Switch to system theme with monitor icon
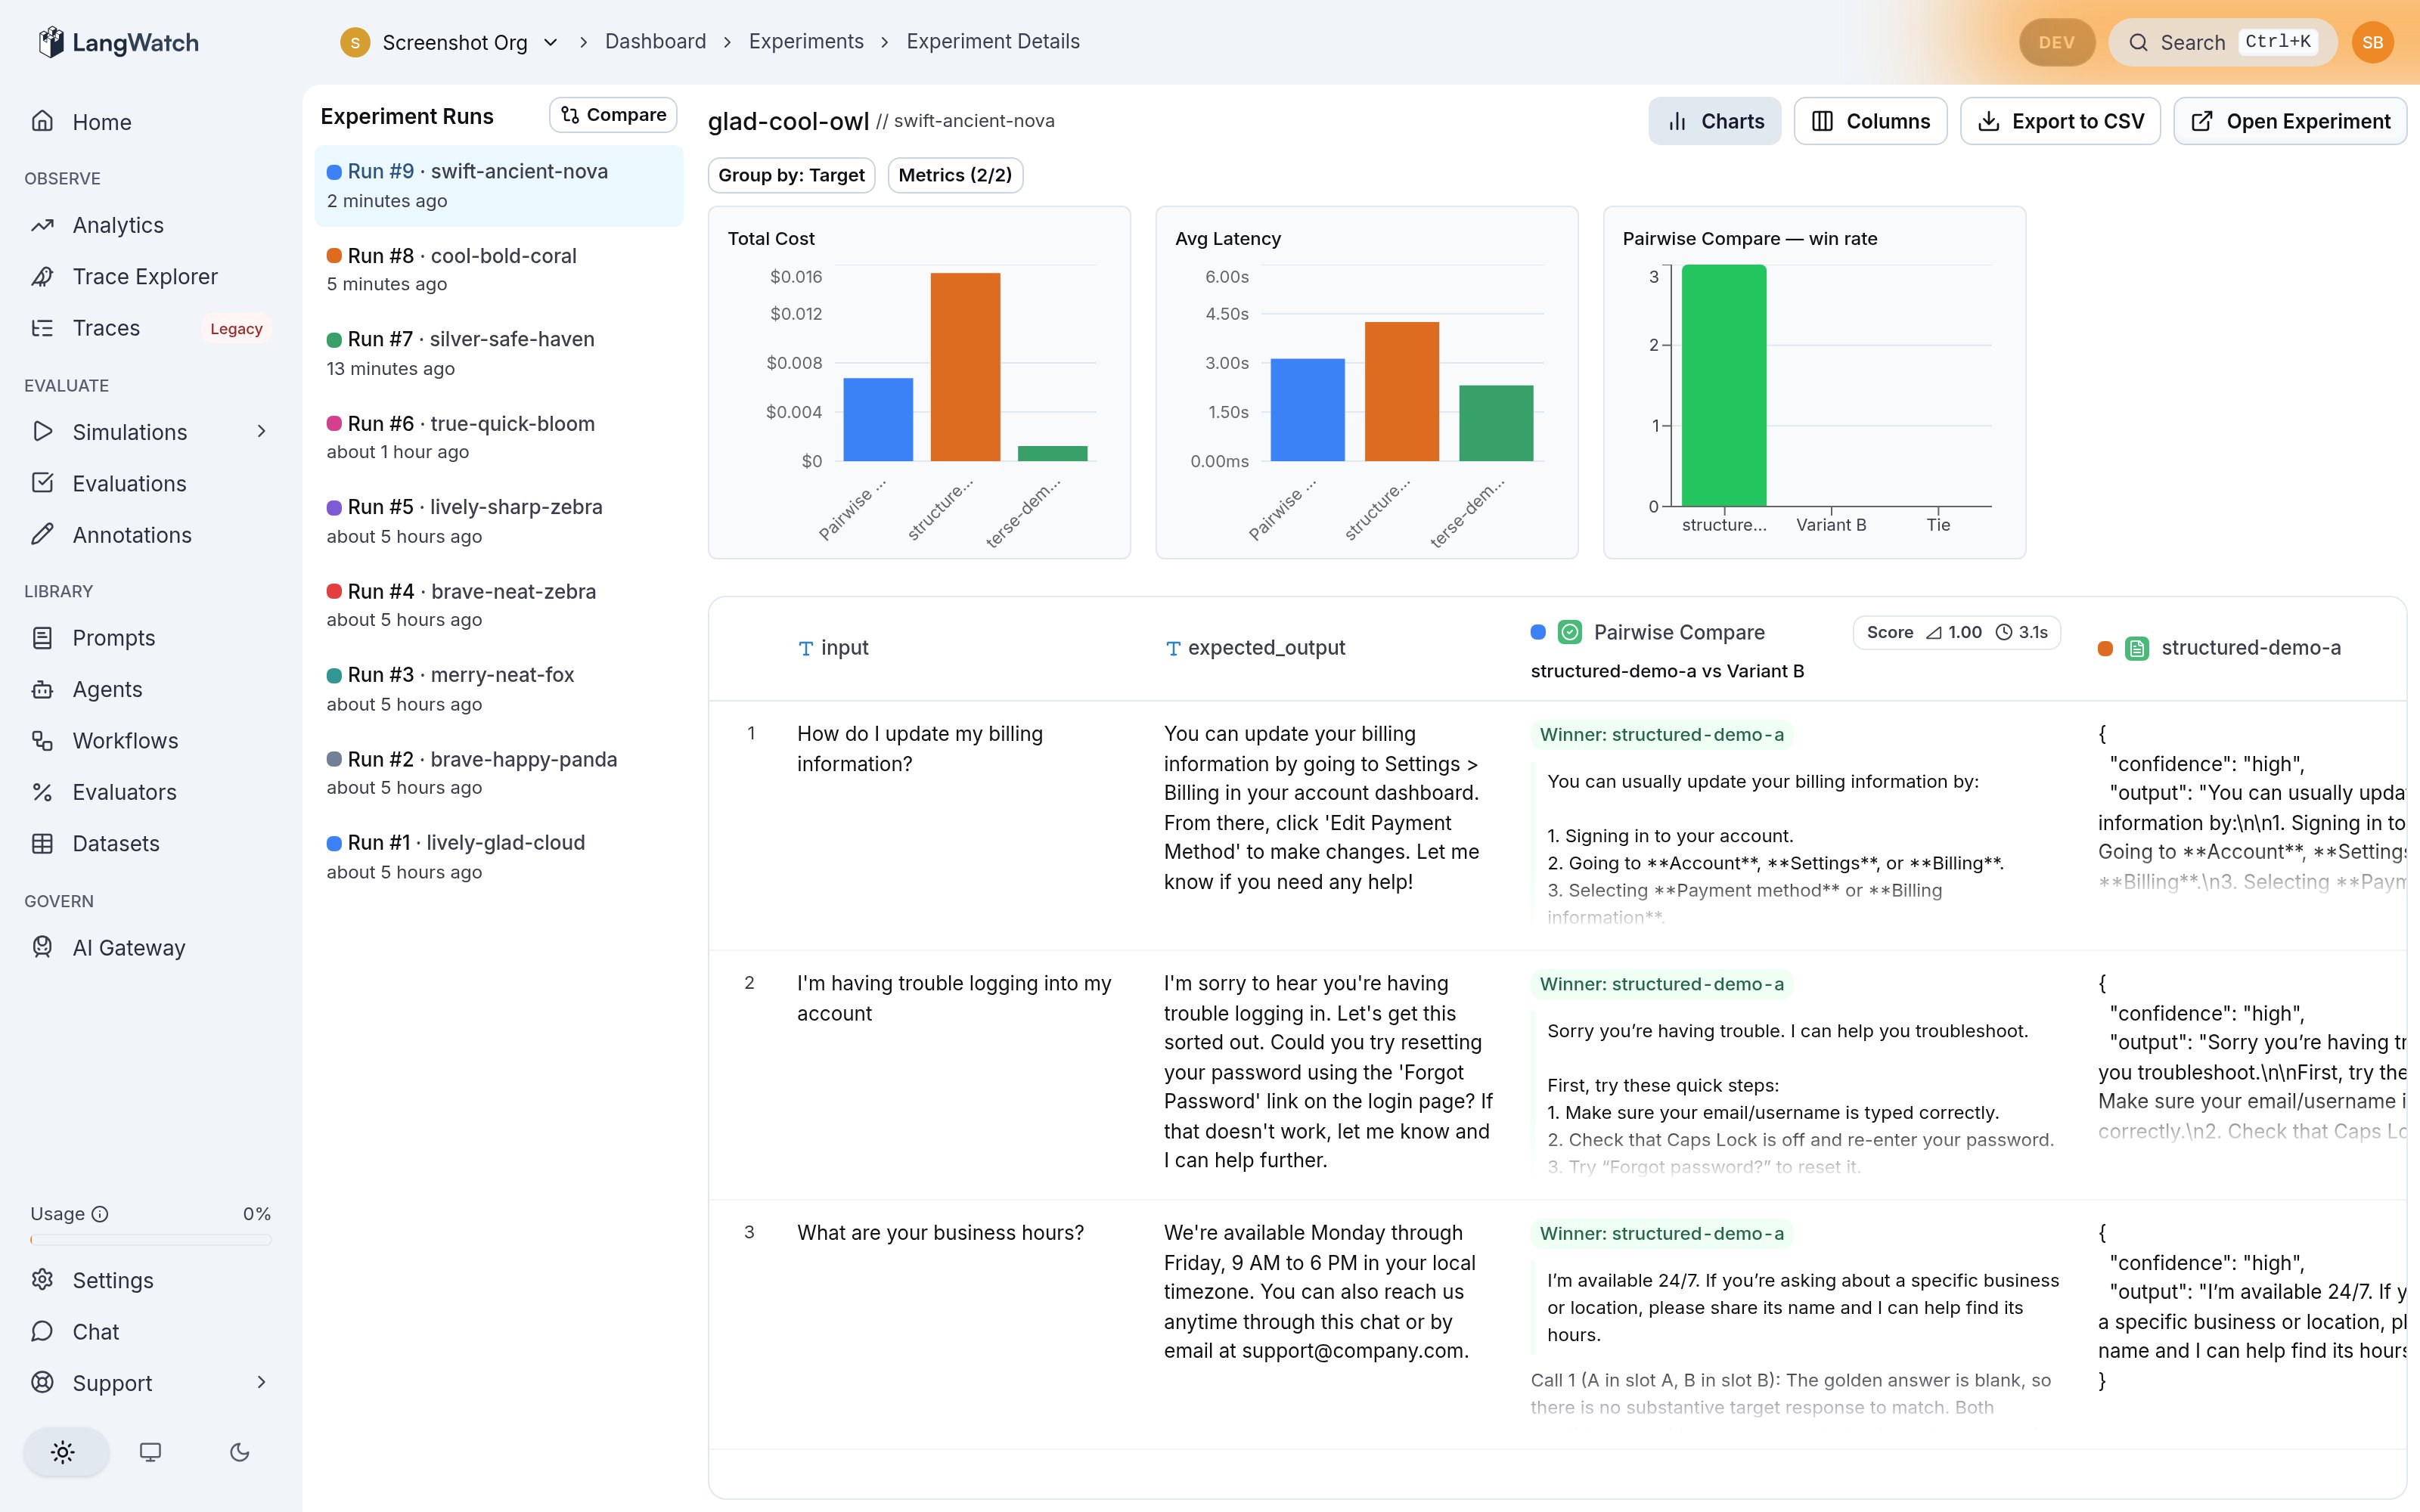 [150, 1452]
